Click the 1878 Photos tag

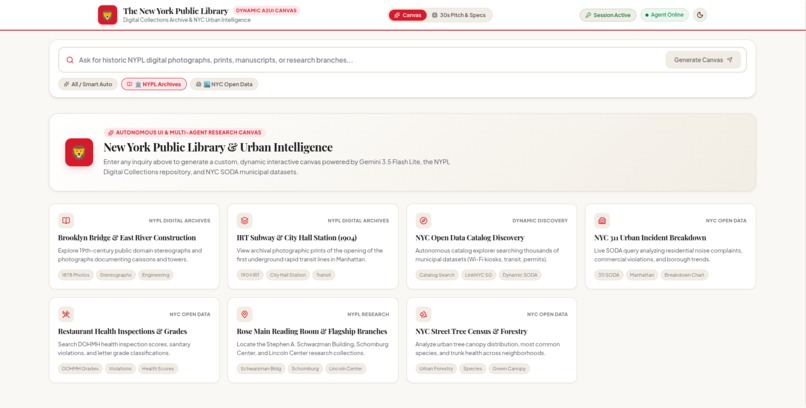pos(76,275)
